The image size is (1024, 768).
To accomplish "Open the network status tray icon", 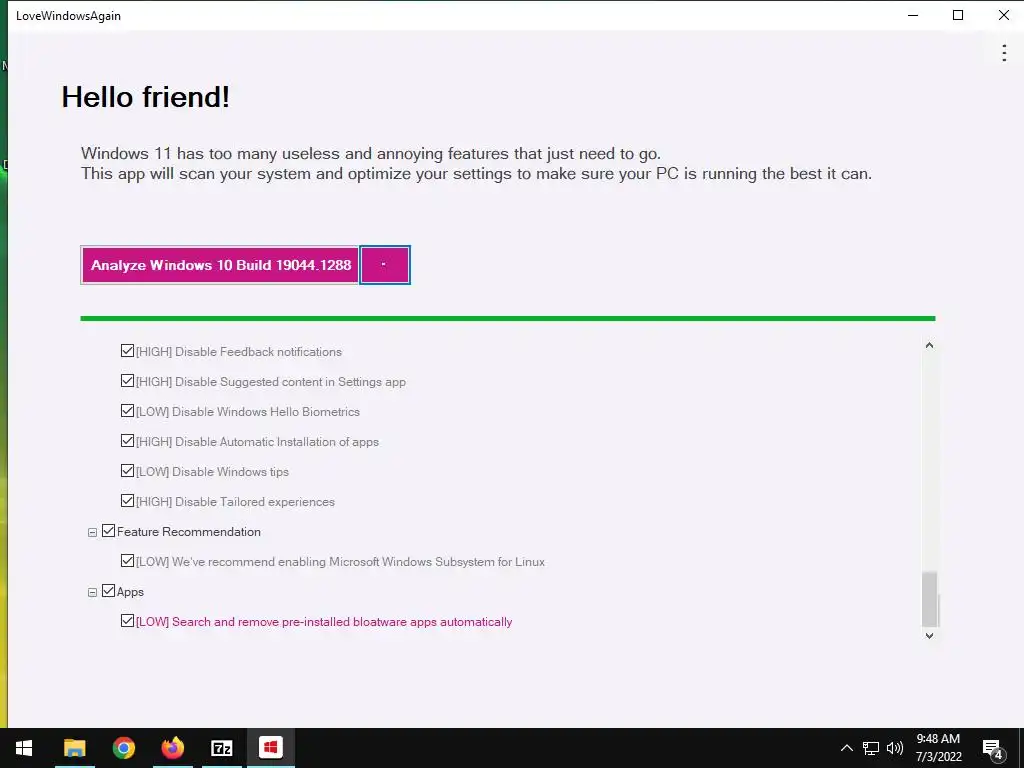I will pos(871,748).
